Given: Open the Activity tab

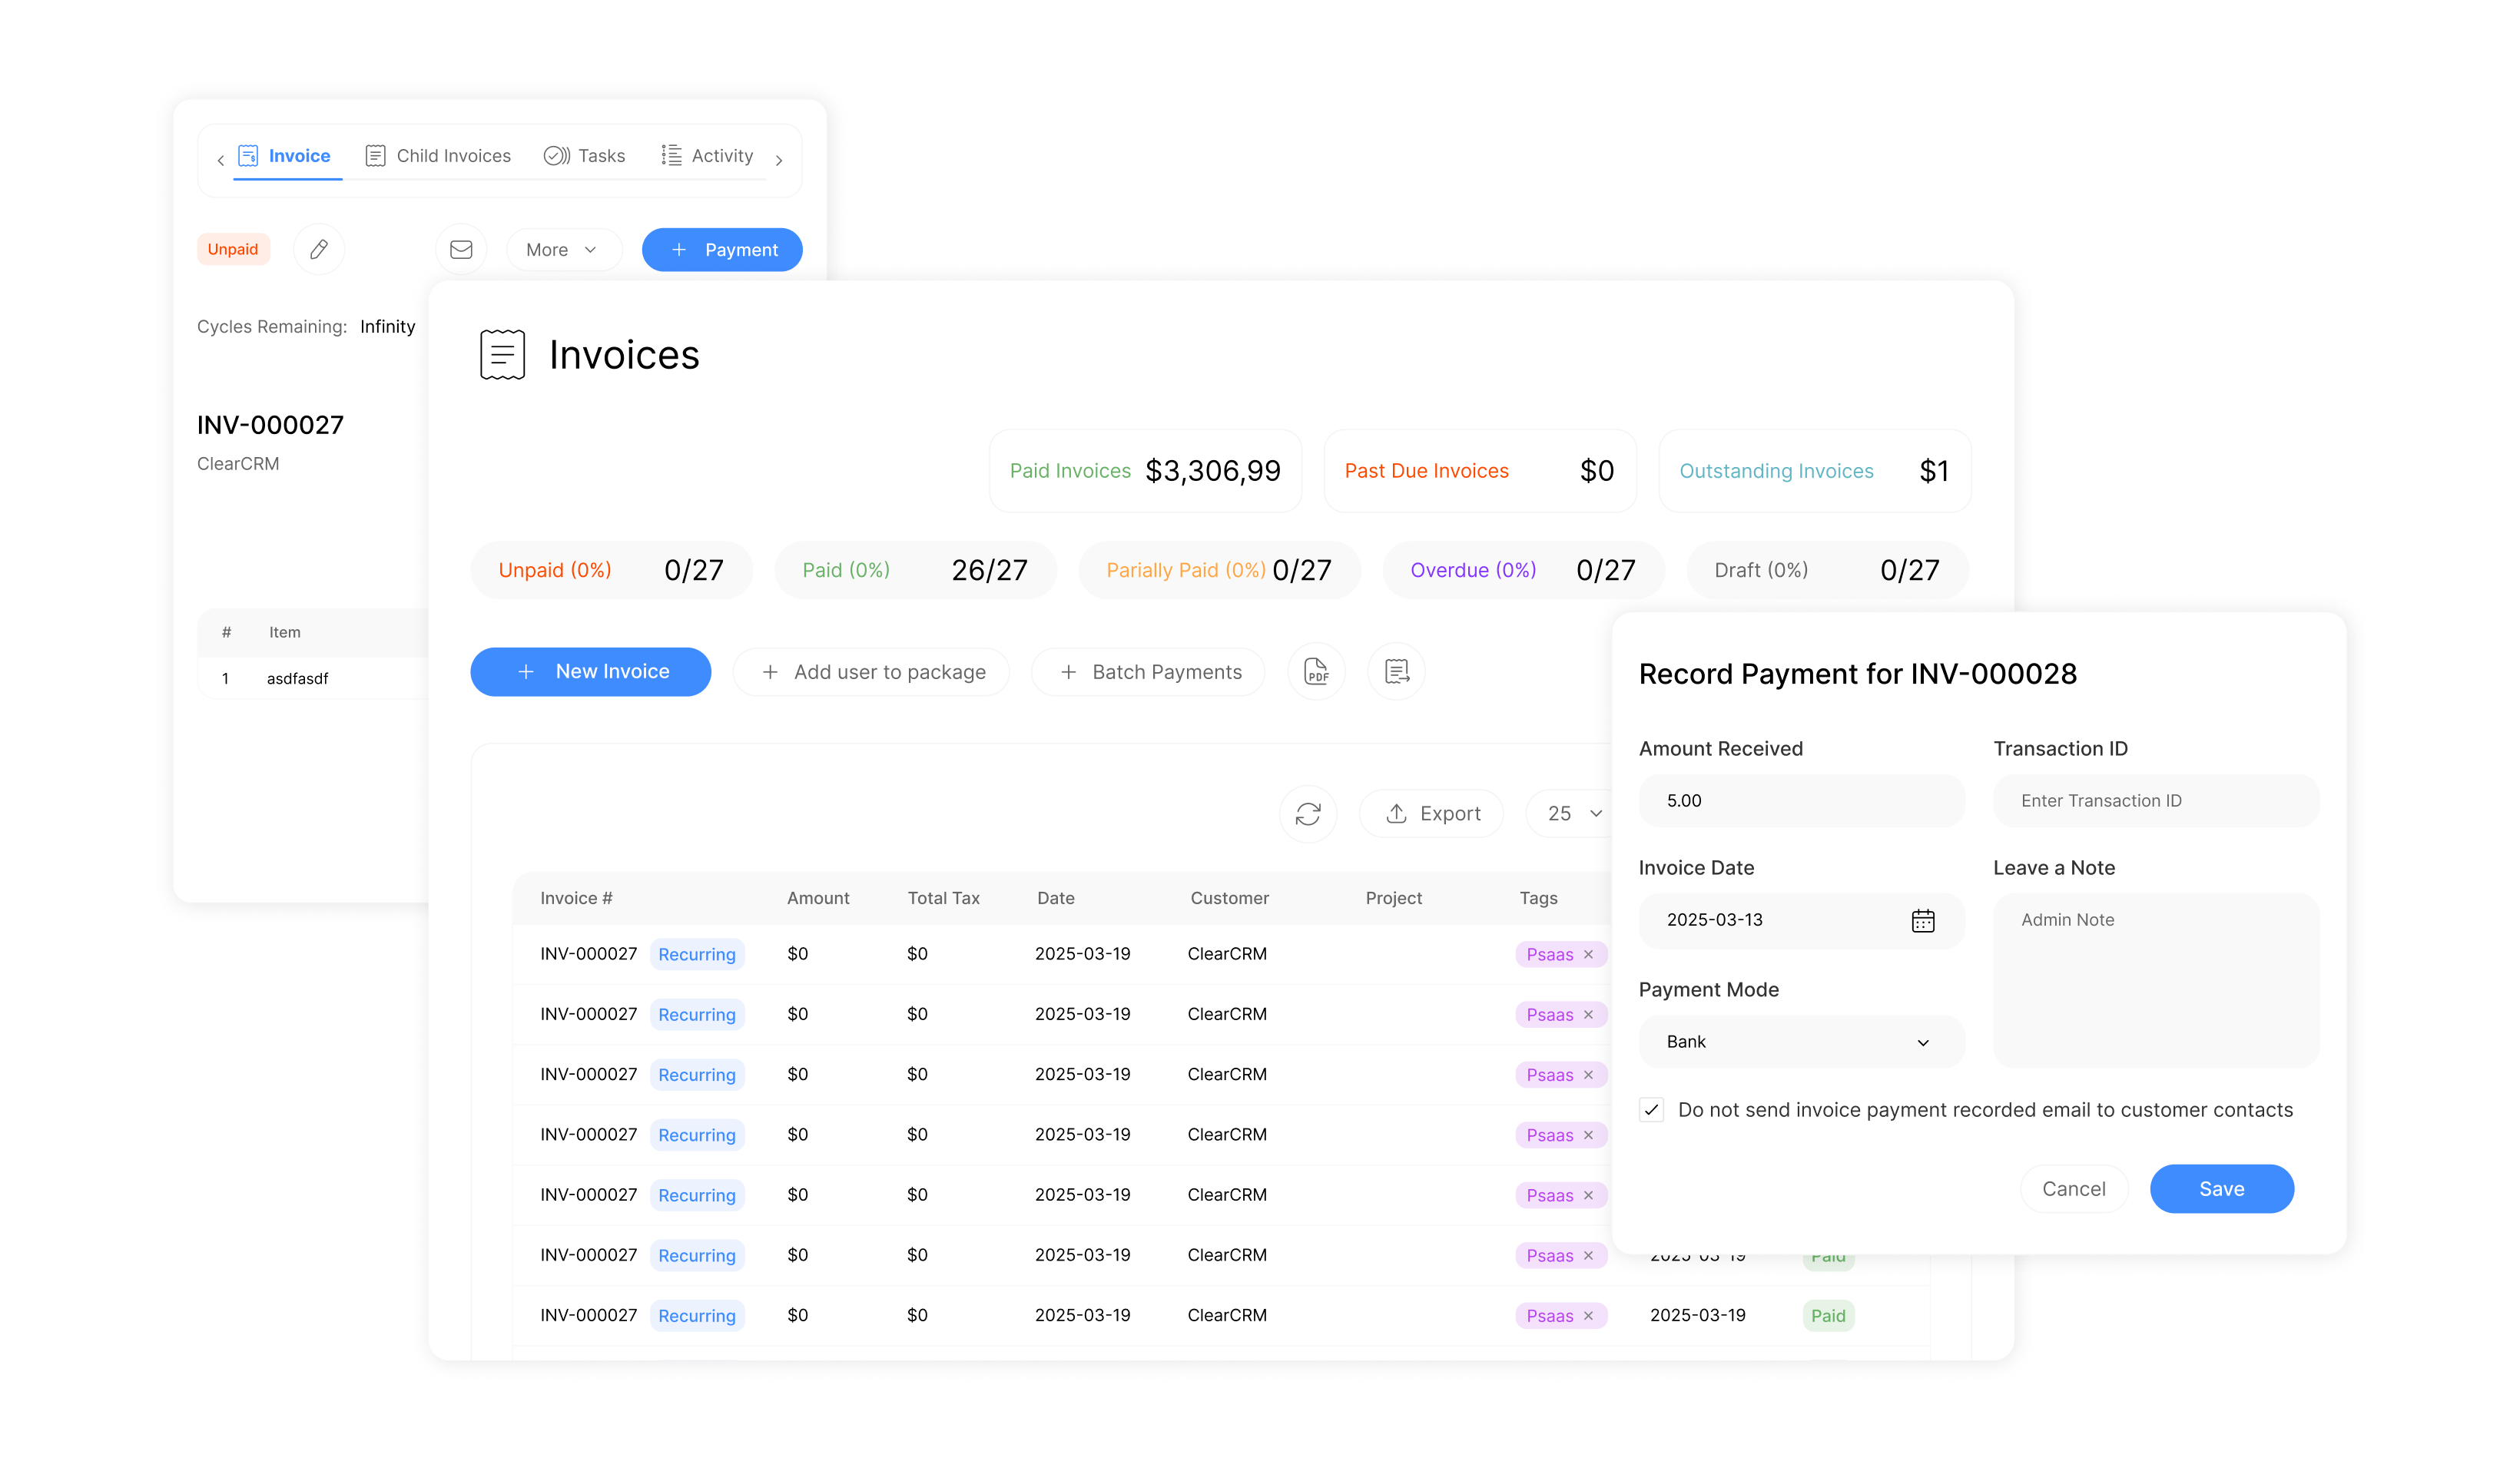Looking at the screenshot, I should coord(707,156).
